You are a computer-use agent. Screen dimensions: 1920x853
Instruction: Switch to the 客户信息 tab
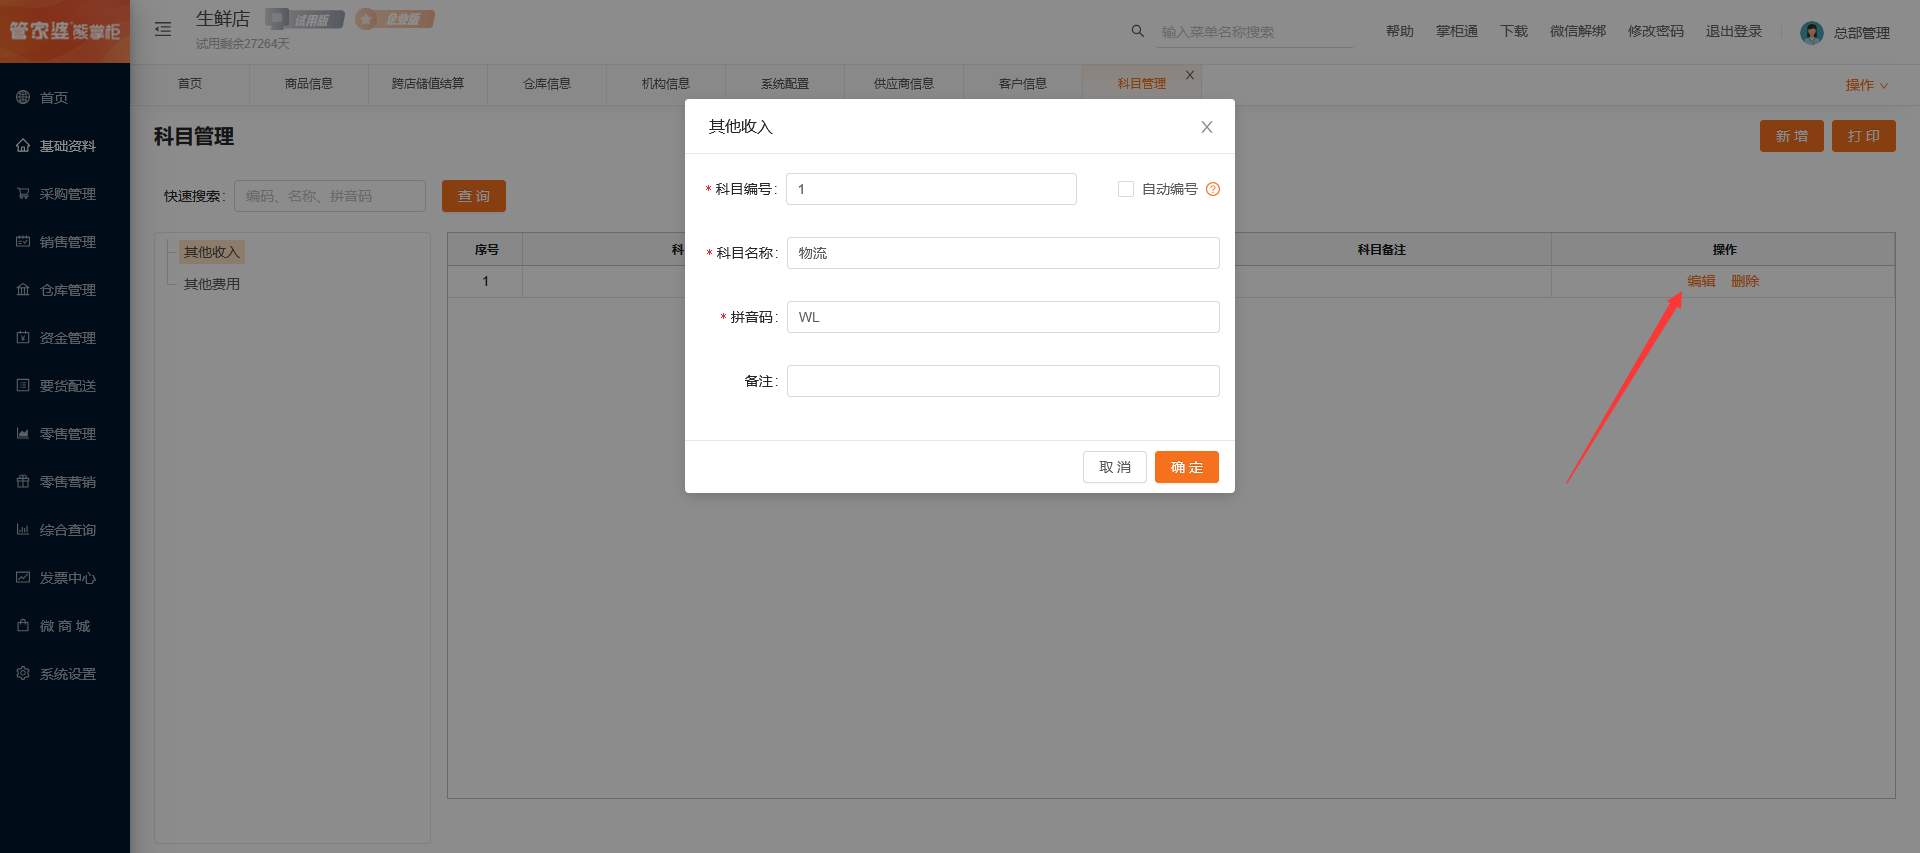click(x=1023, y=84)
